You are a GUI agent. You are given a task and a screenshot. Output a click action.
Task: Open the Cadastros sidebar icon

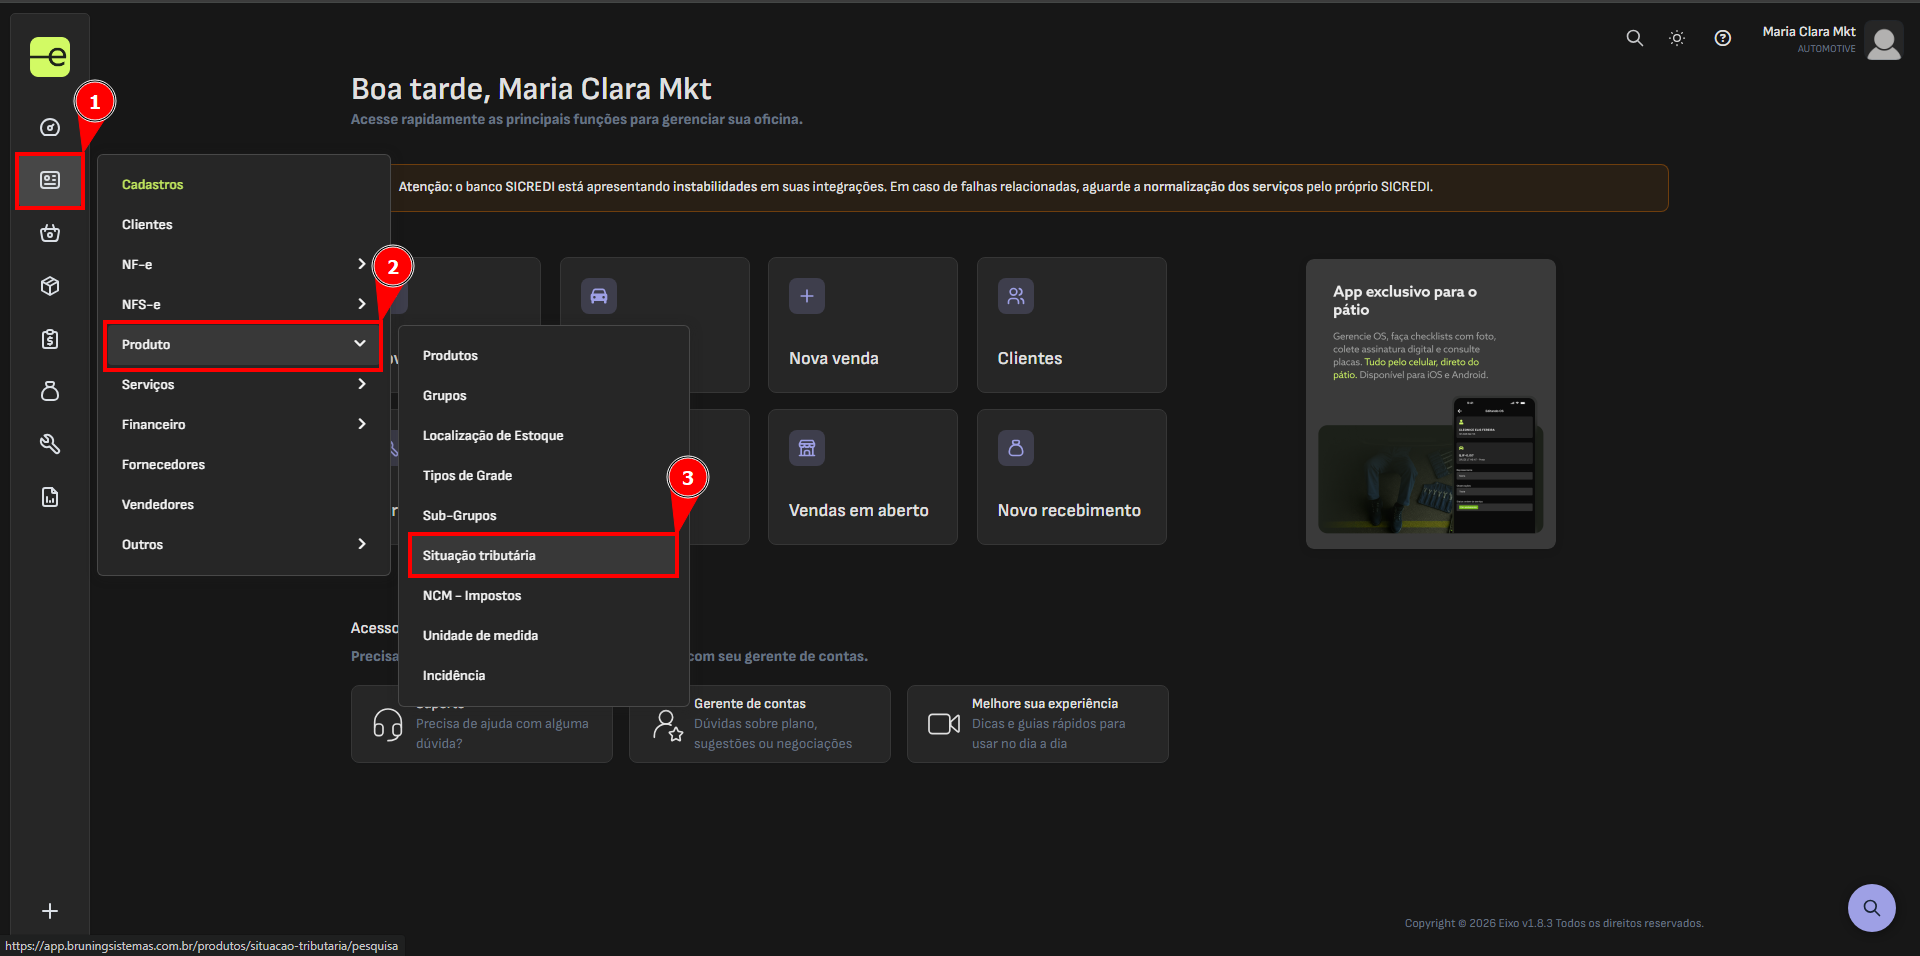(x=50, y=180)
